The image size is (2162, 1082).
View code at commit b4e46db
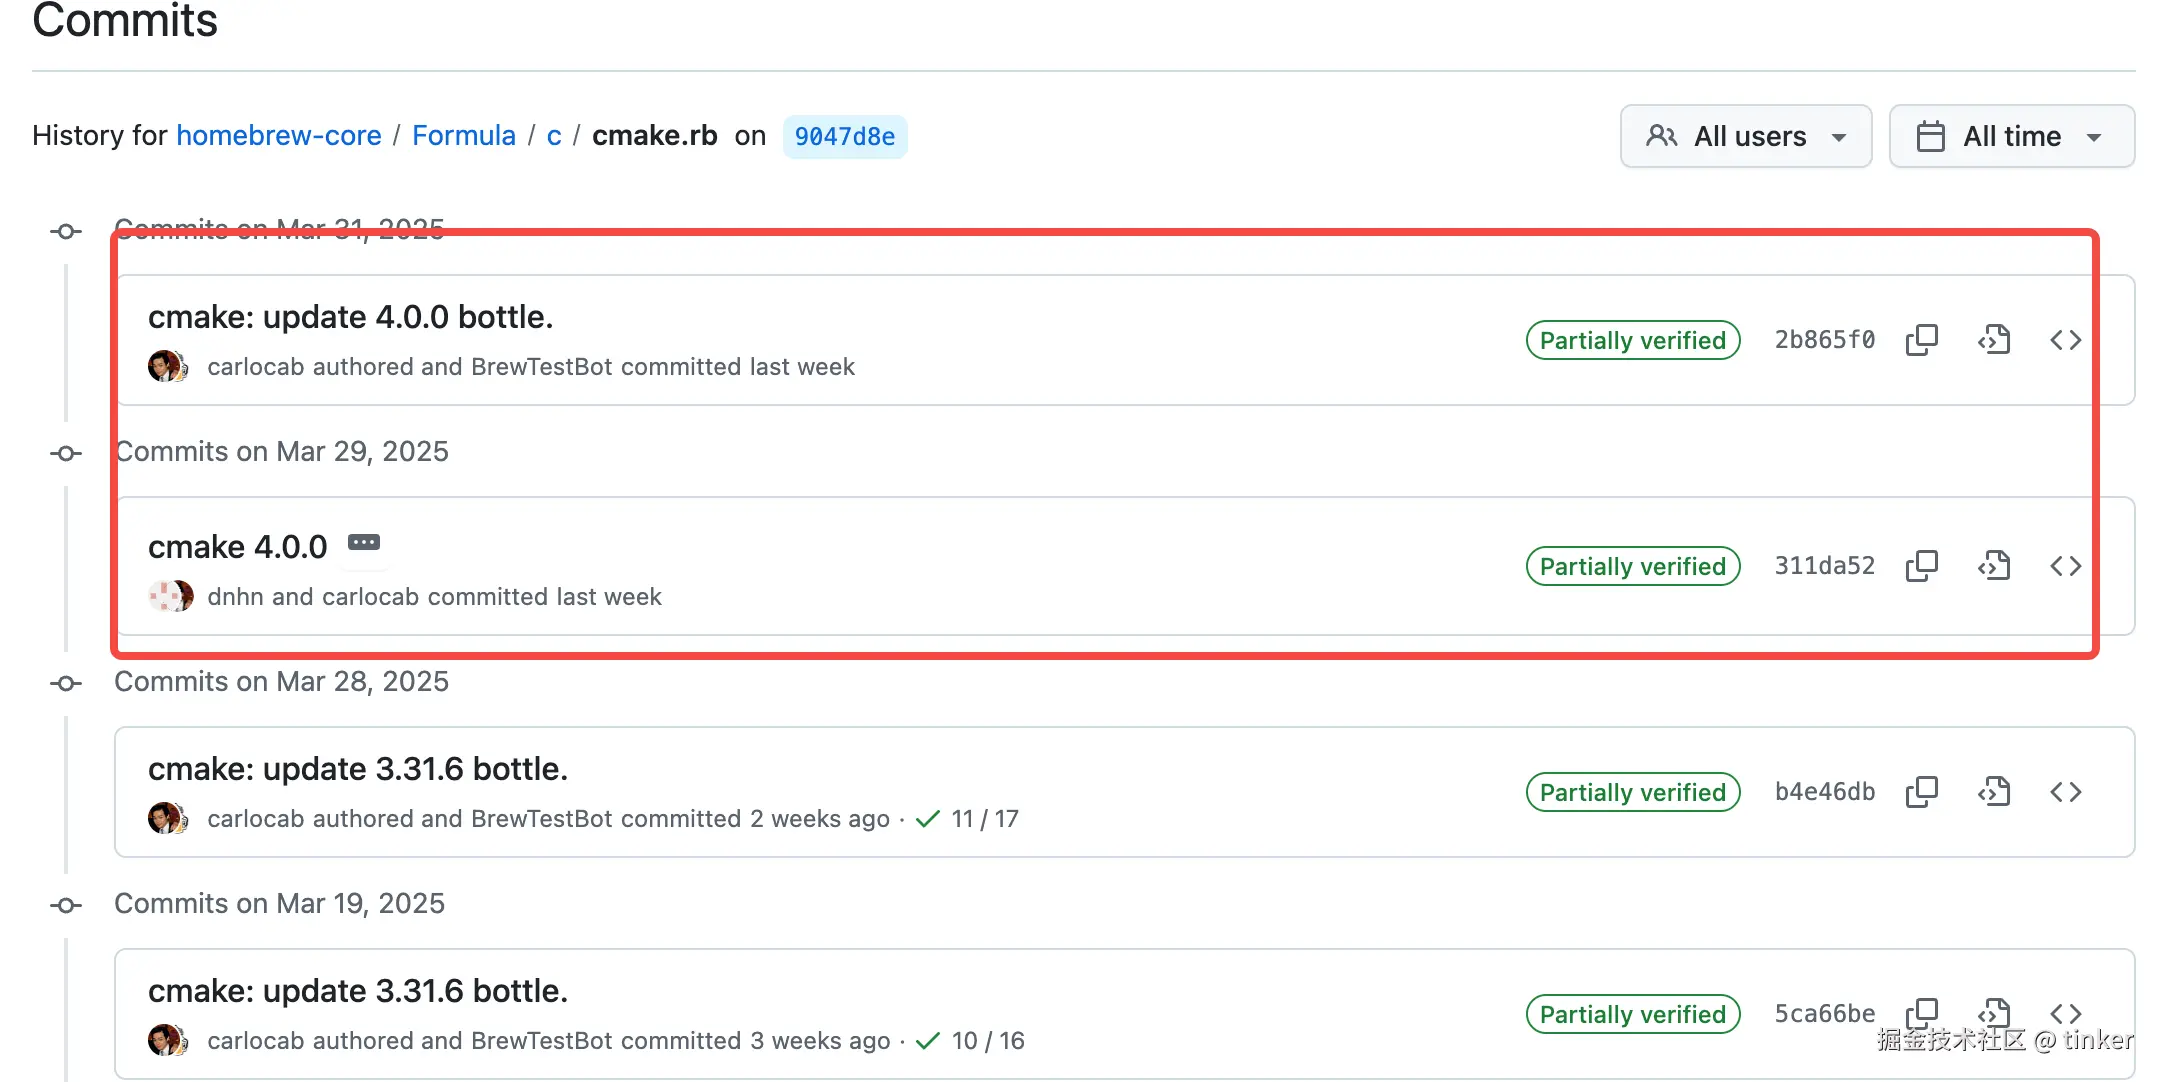(1993, 792)
